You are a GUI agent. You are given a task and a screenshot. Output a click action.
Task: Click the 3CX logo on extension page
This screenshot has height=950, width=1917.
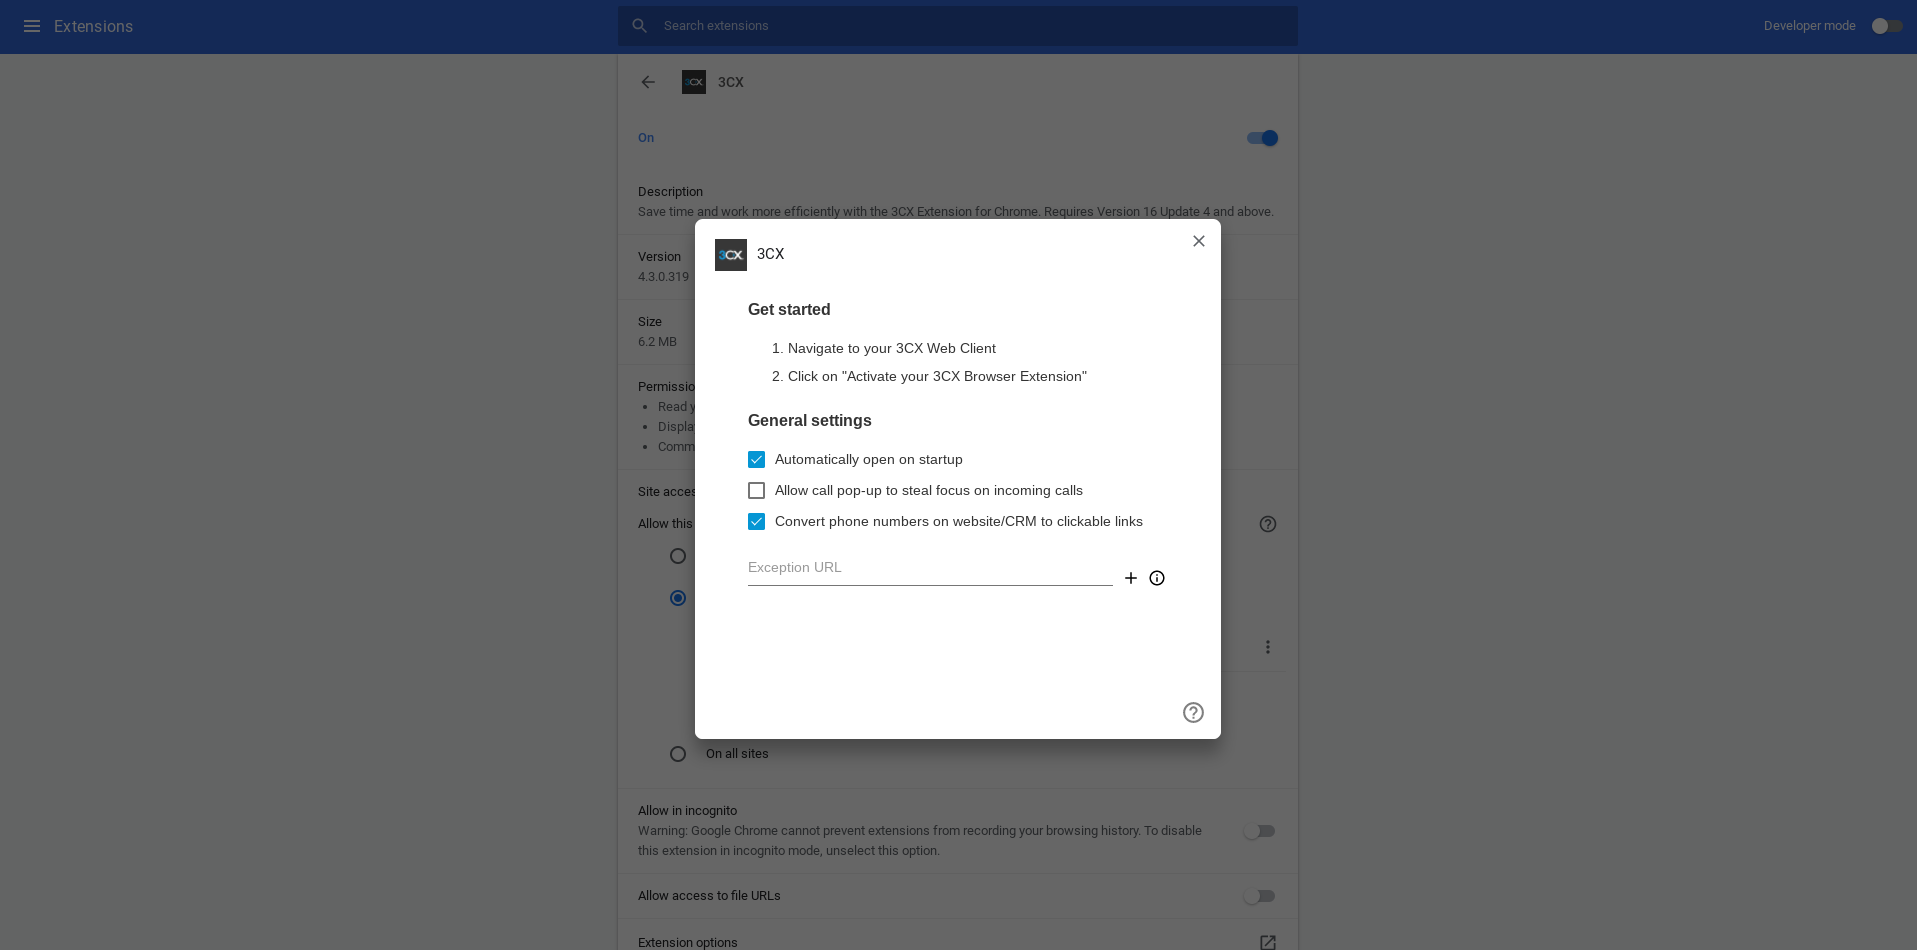pyautogui.click(x=694, y=82)
